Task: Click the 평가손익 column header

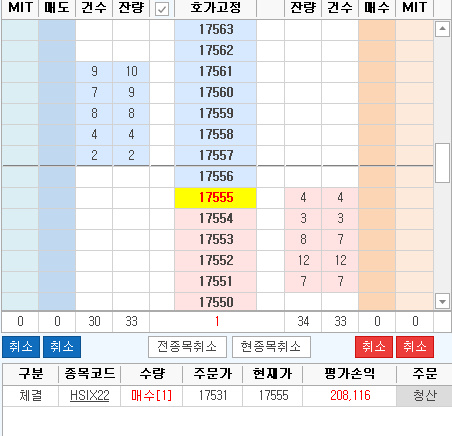Action: point(349,374)
